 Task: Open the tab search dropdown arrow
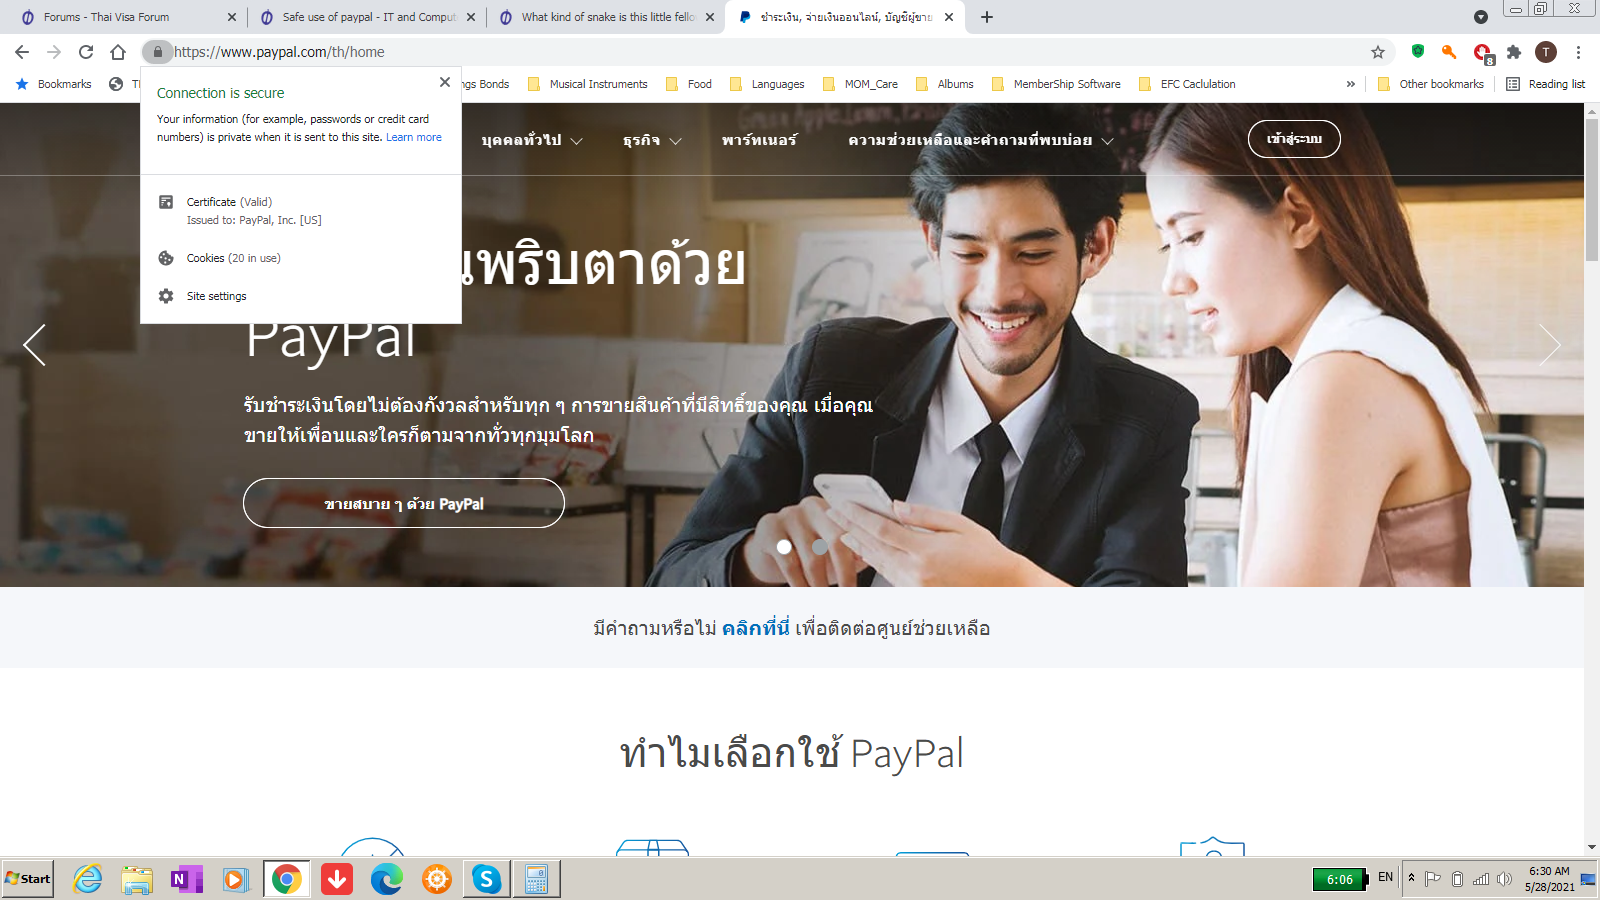pyautogui.click(x=1481, y=17)
